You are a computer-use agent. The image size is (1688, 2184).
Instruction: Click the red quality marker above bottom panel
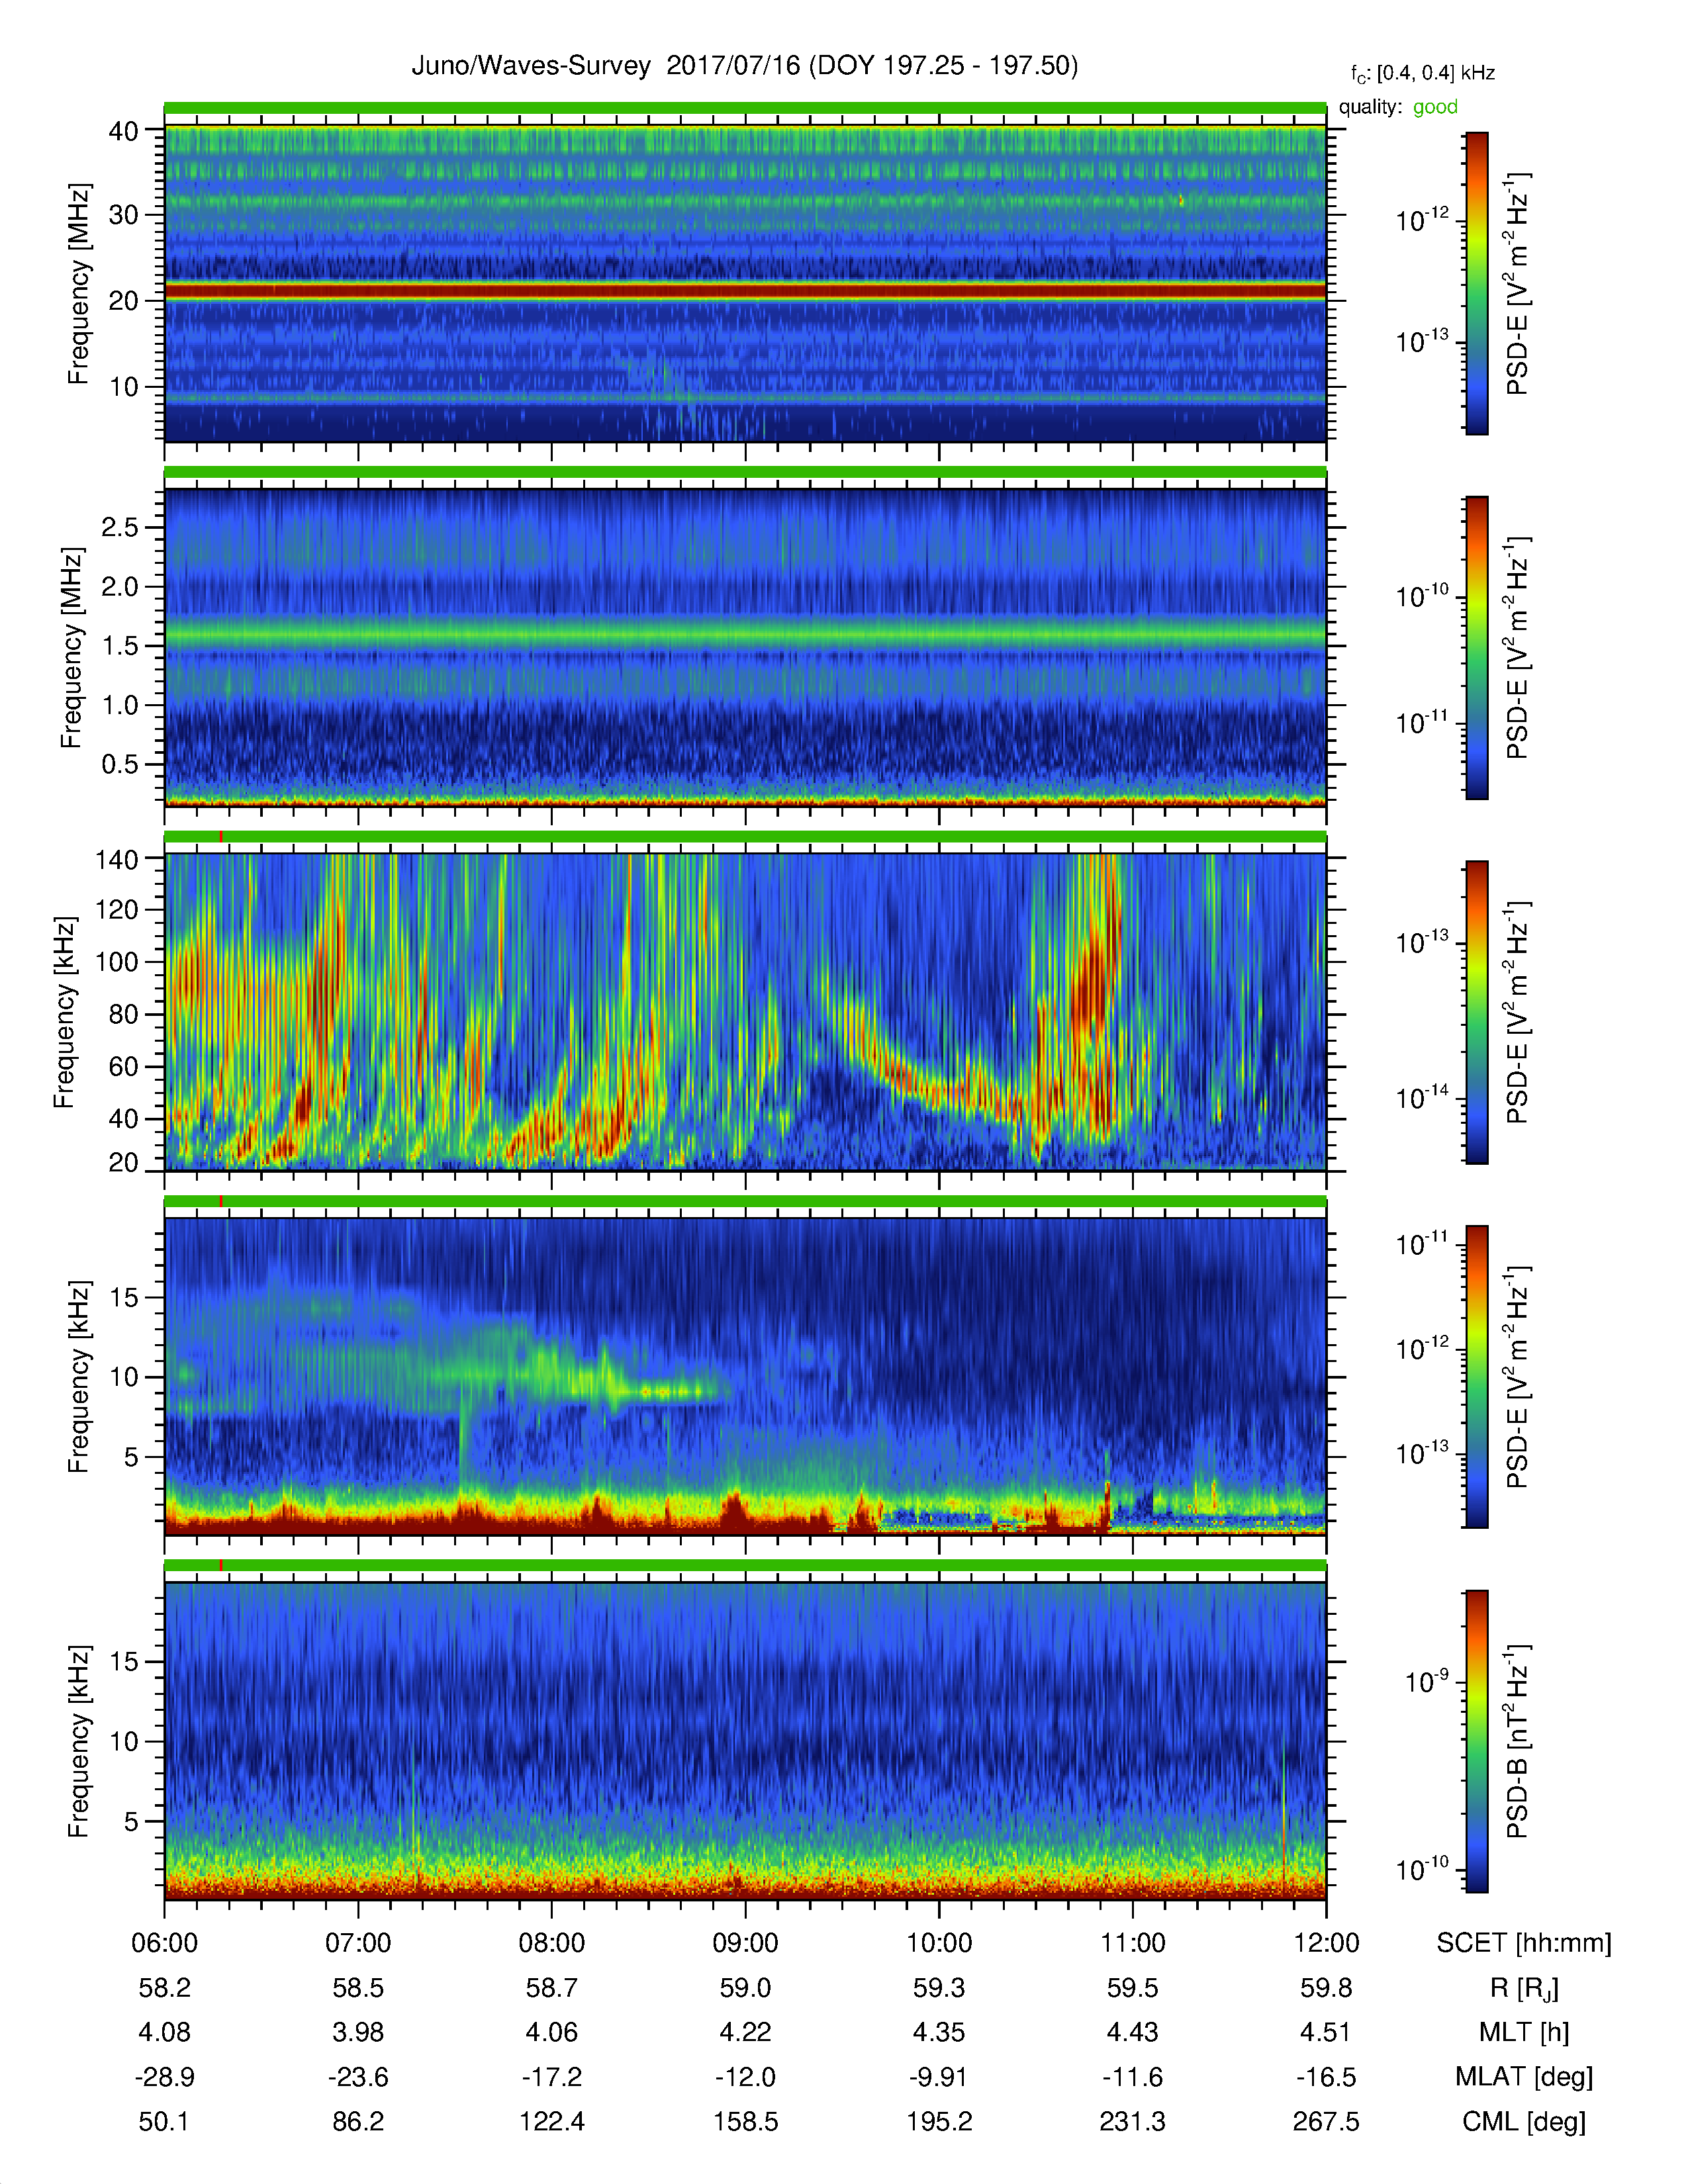[x=221, y=1566]
